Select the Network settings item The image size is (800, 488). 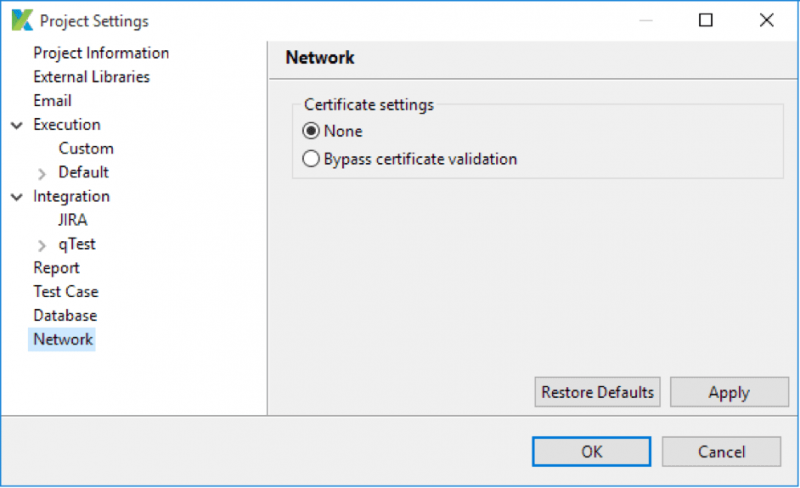[63, 340]
